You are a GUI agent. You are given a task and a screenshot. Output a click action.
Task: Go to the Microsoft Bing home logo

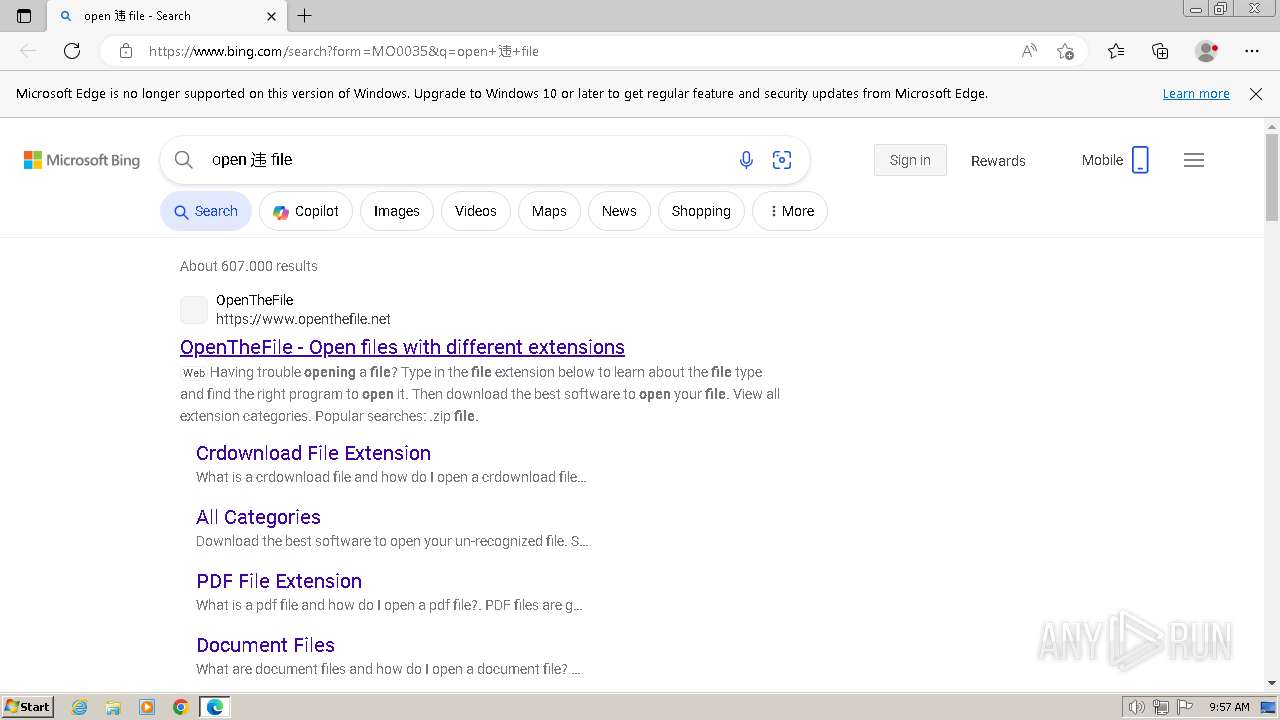click(x=82, y=160)
